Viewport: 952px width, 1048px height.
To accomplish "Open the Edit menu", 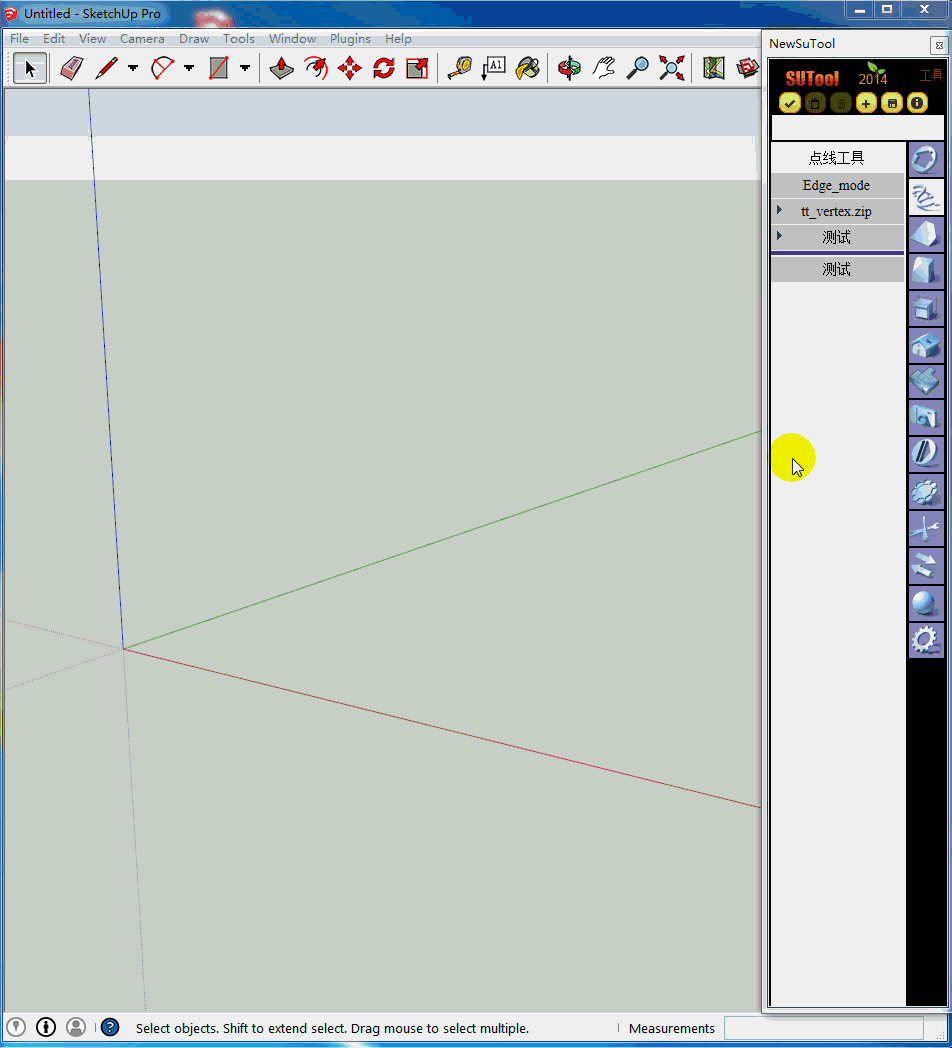I will [54, 39].
